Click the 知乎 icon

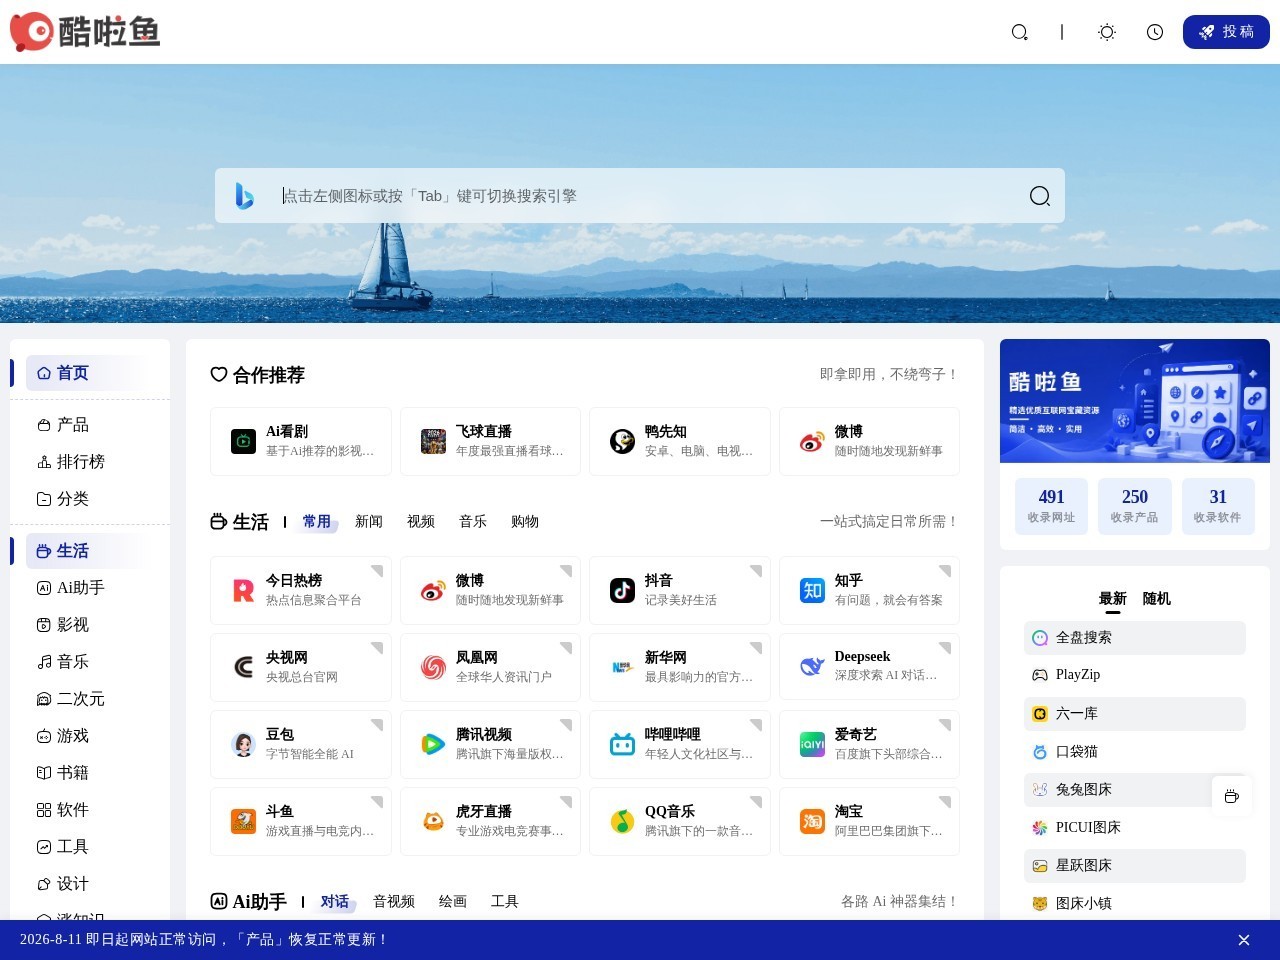(812, 590)
